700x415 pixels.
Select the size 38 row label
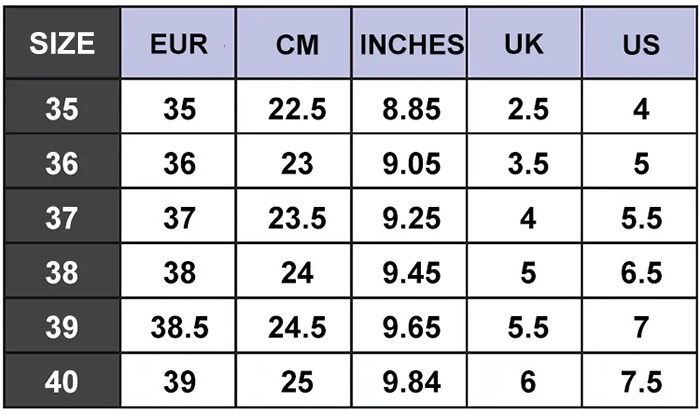(x=62, y=272)
